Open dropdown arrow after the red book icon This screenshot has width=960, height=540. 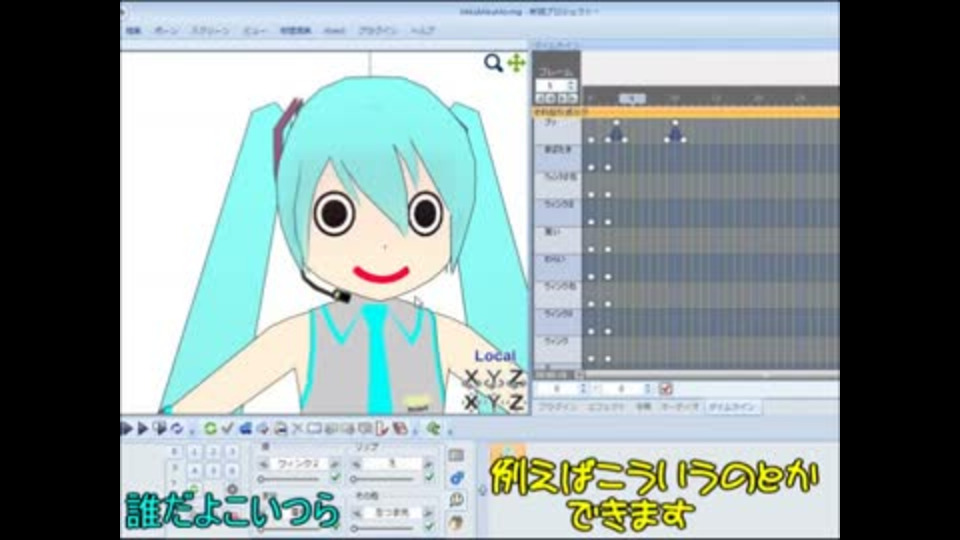416,431
